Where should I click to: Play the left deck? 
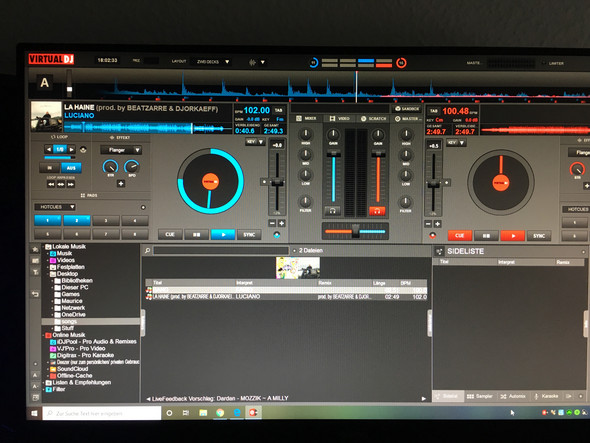pyautogui.click(x=223, y=234)
